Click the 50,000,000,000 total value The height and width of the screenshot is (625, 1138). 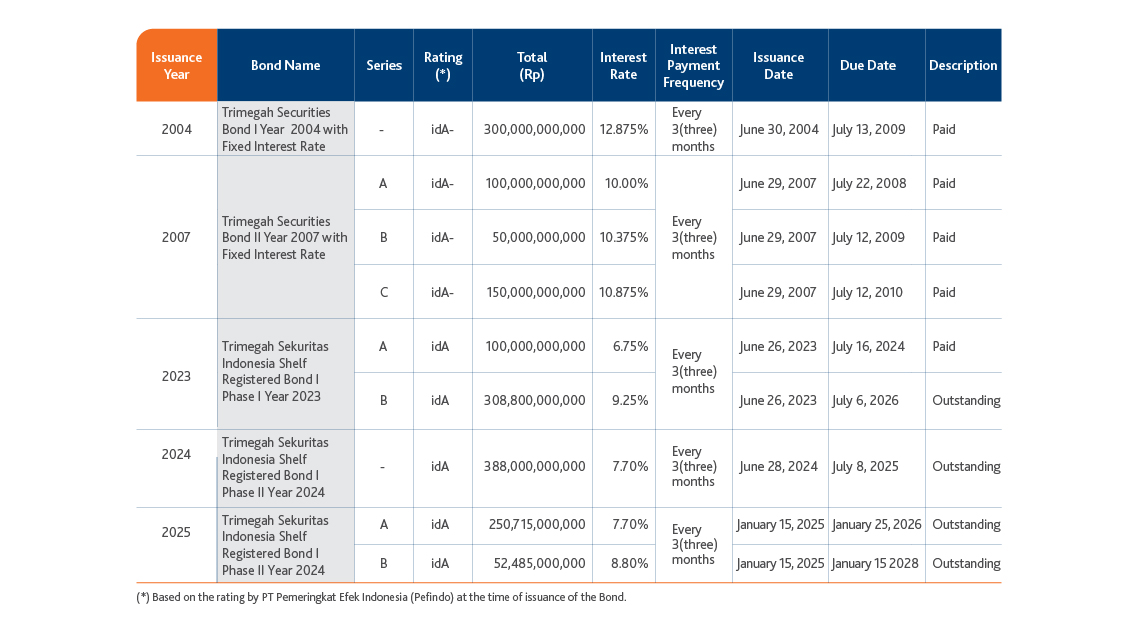[x=539, y=237]
